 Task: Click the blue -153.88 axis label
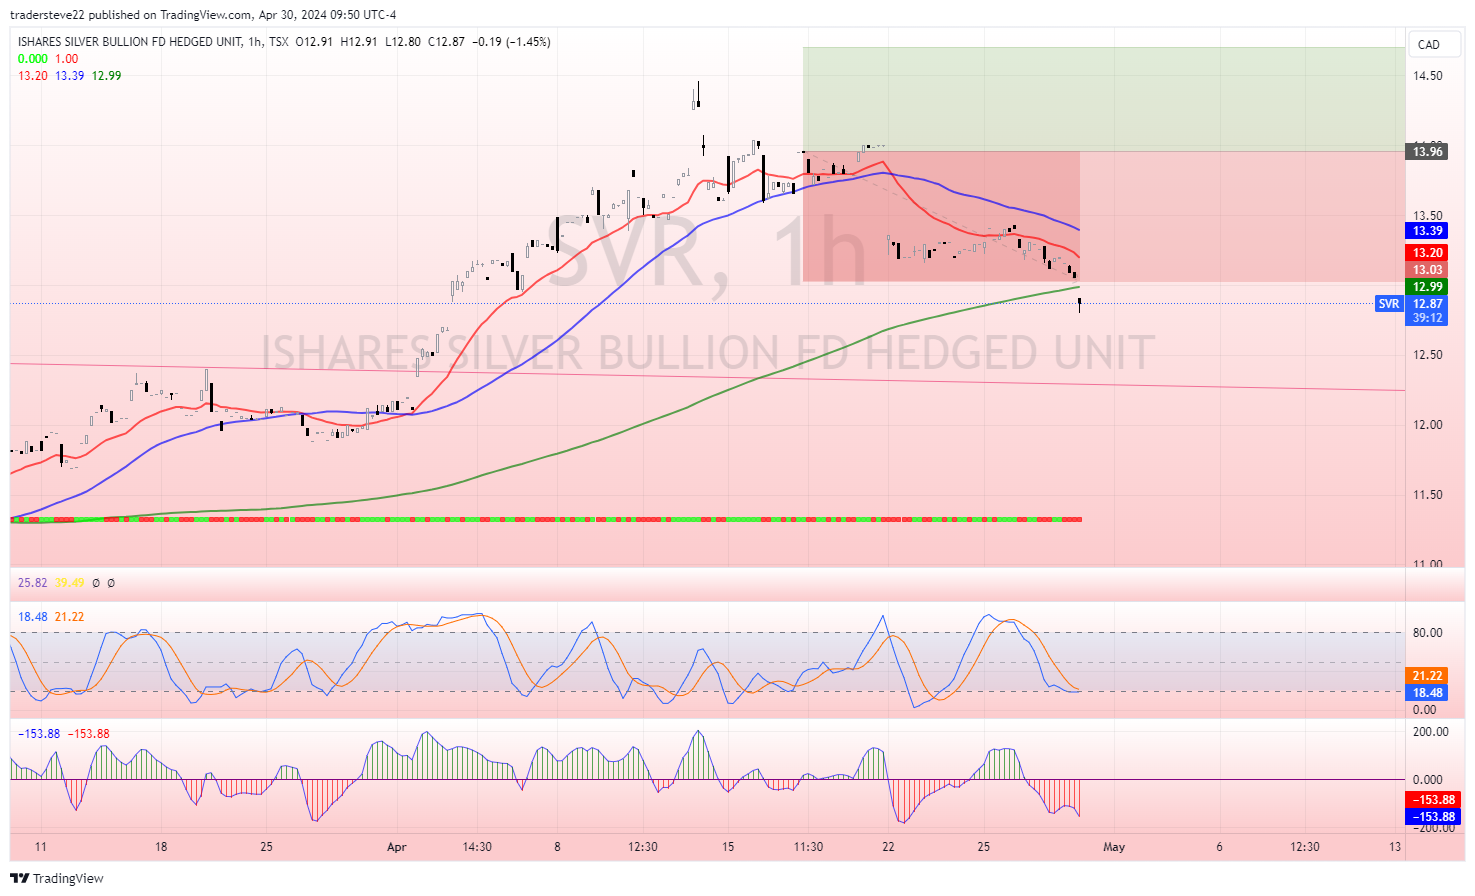(x=1433, y=817)
